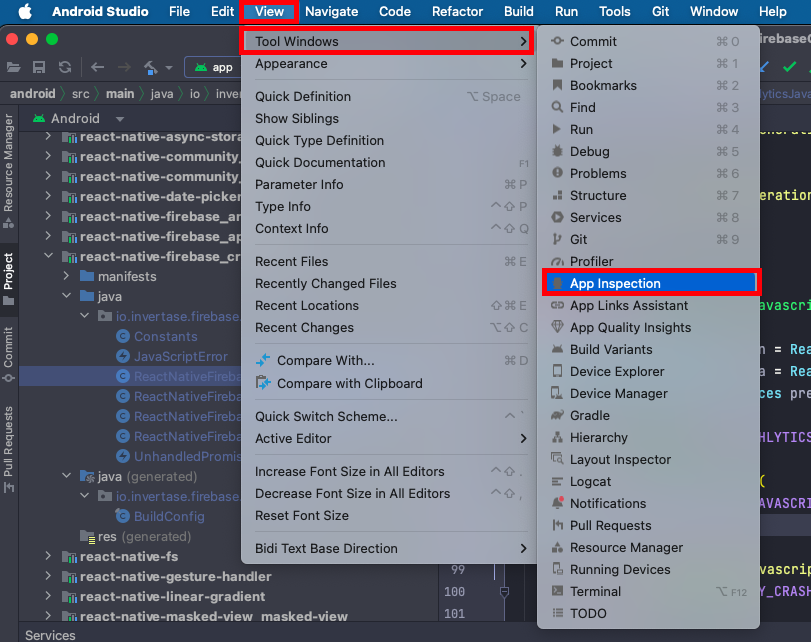
Task: Click the Profiler gauge icon in submenu
Action: click(557, 261)
